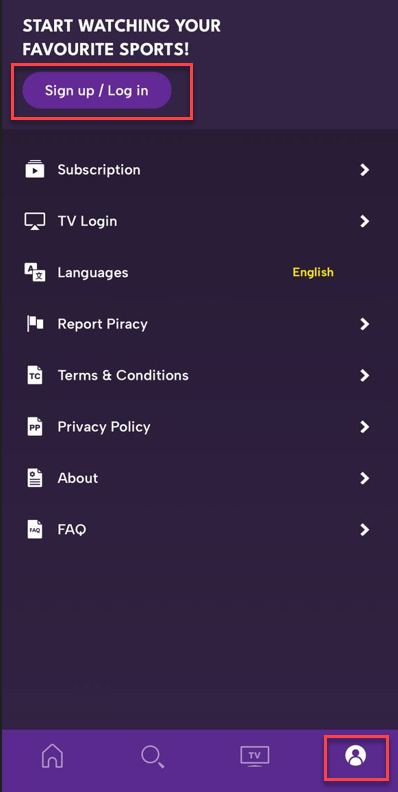Image resolution: width=398 pixels, height=792 pixels.
Task: Click the TC document icon
Action: 35,375
